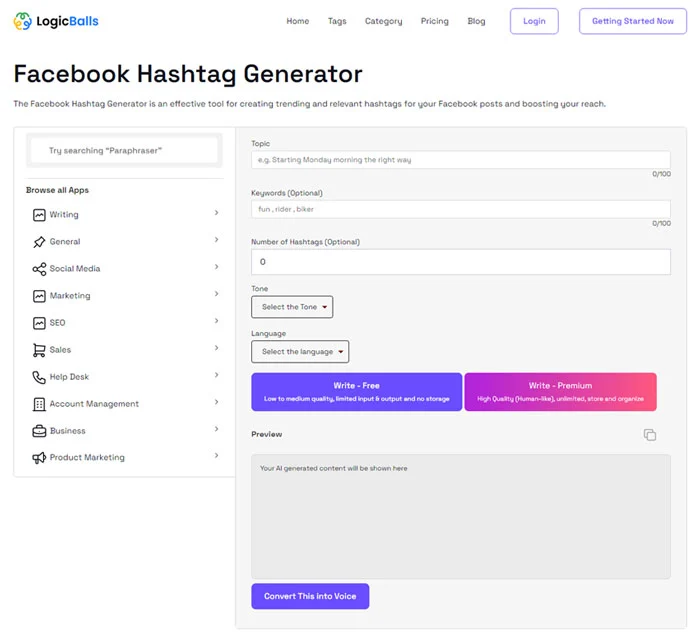Click the Sales cart icon
700x637 pixels.
coord(39,350)
